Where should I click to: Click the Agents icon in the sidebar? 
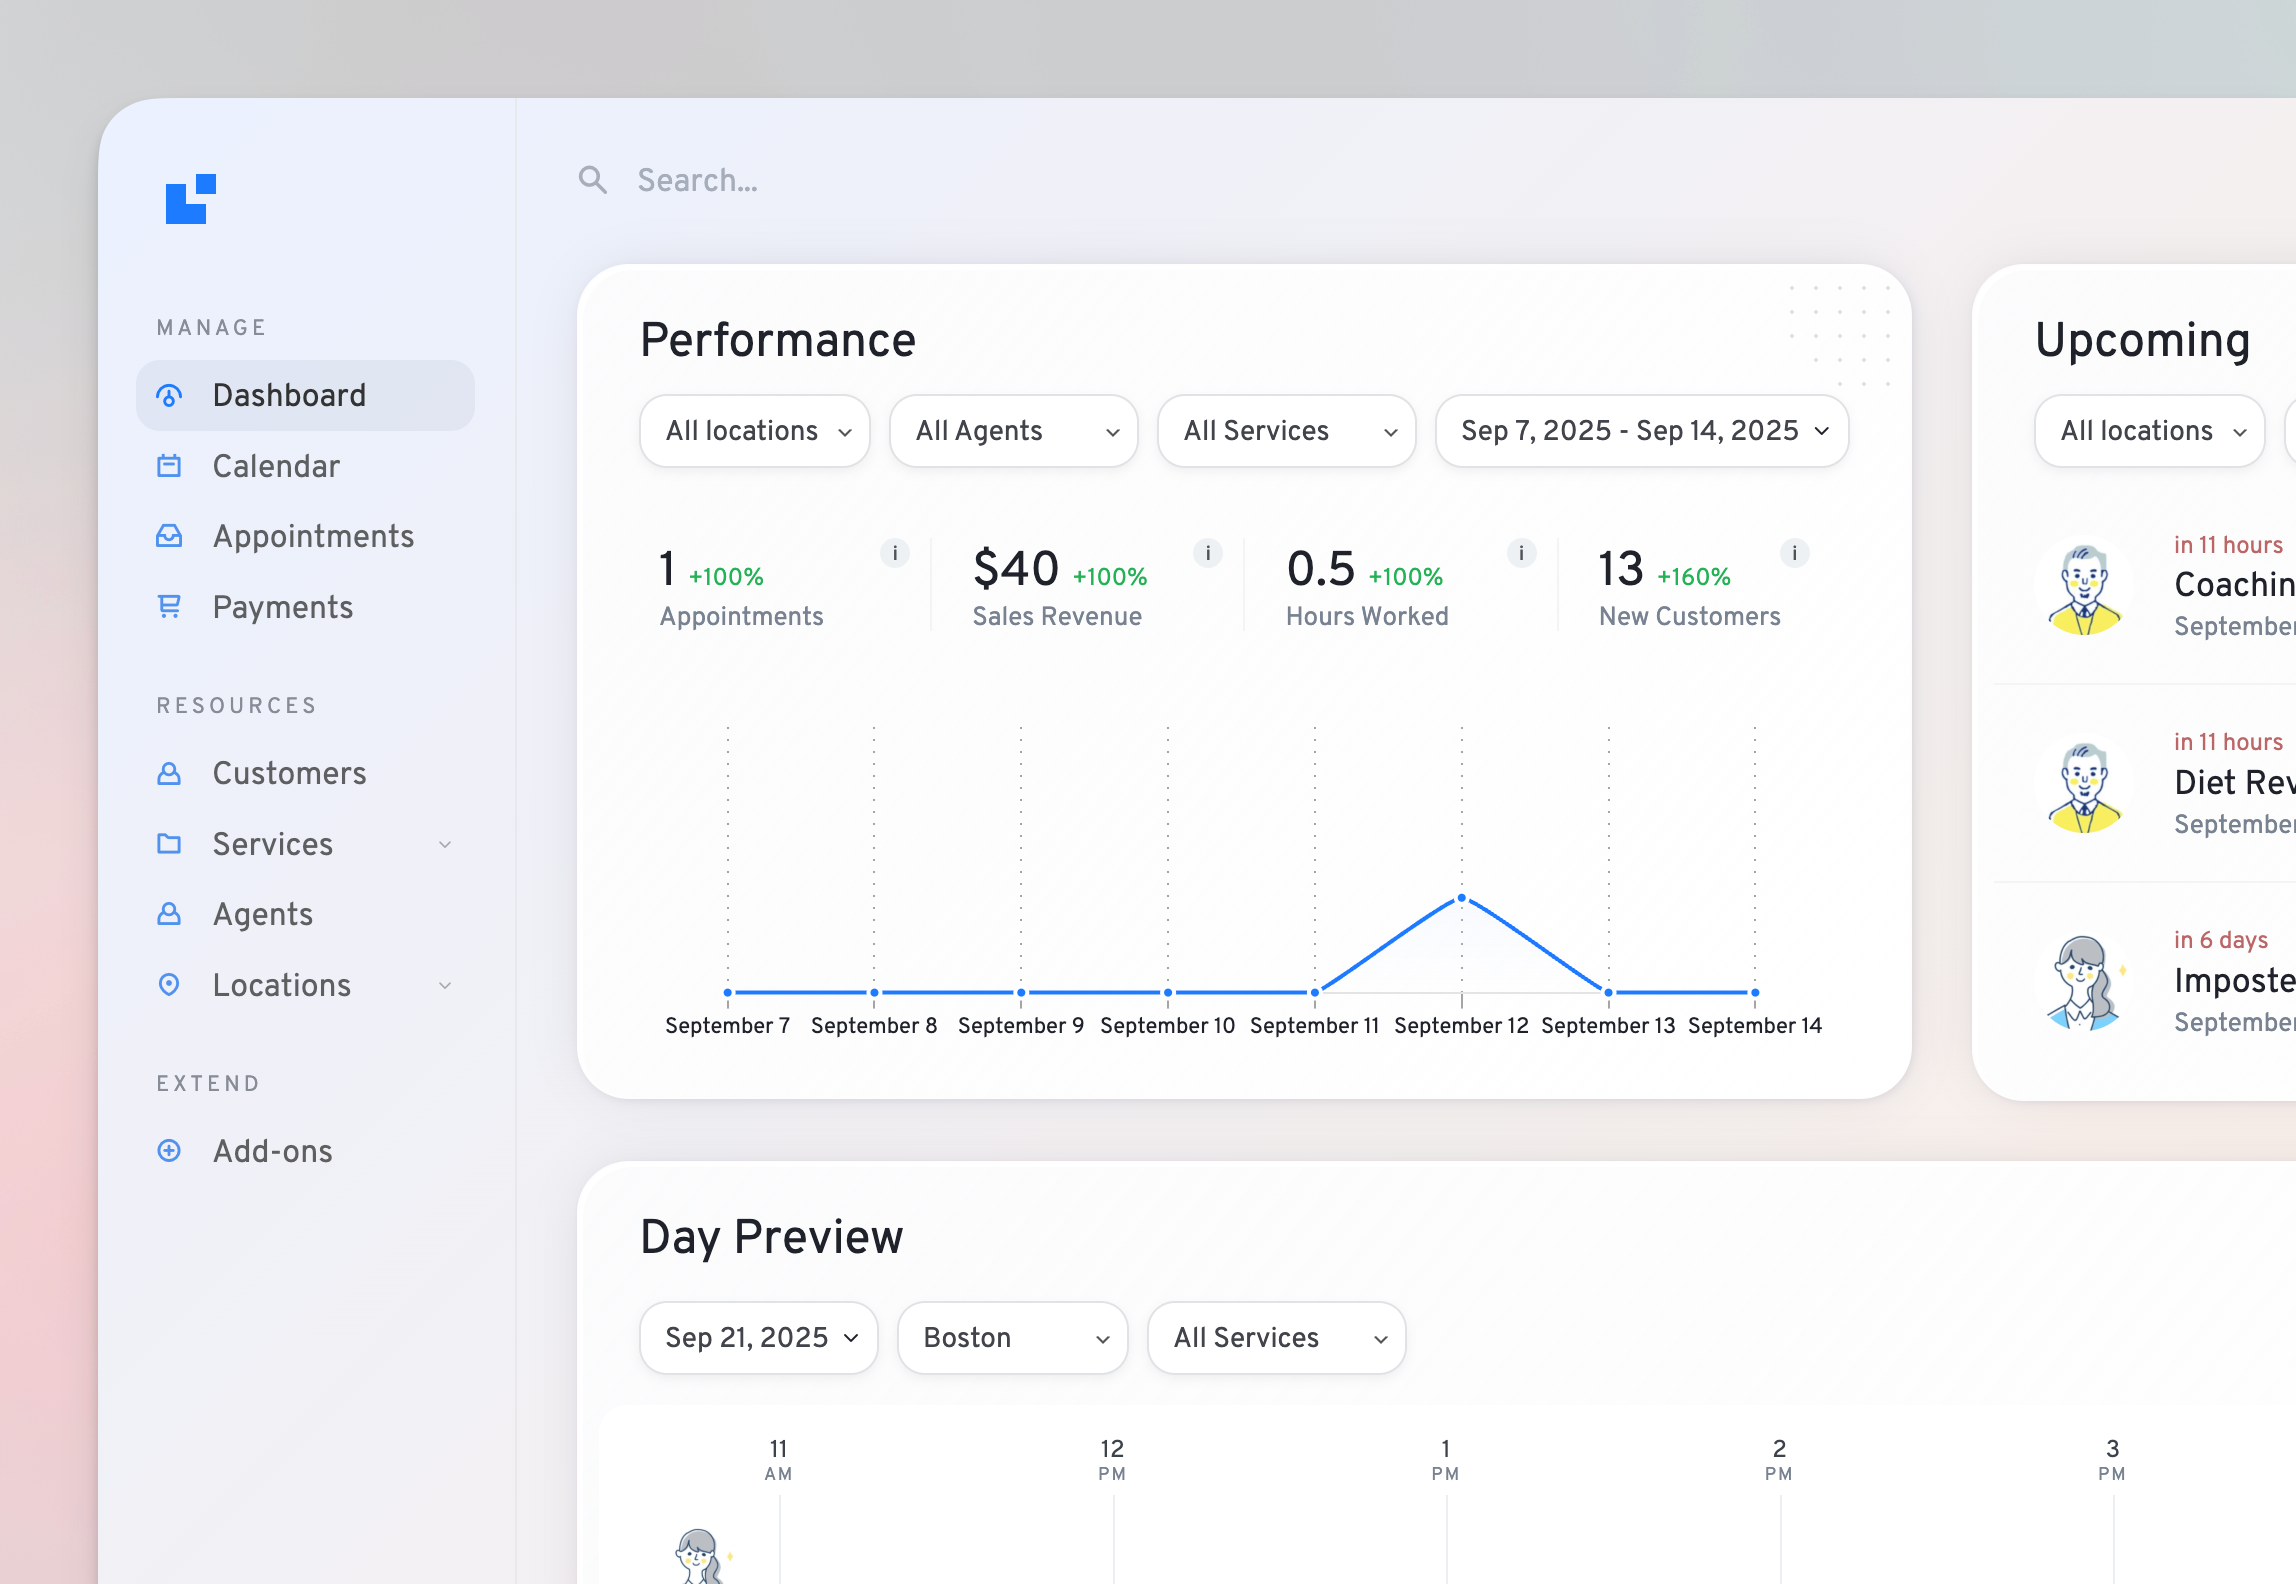[169, 914]
